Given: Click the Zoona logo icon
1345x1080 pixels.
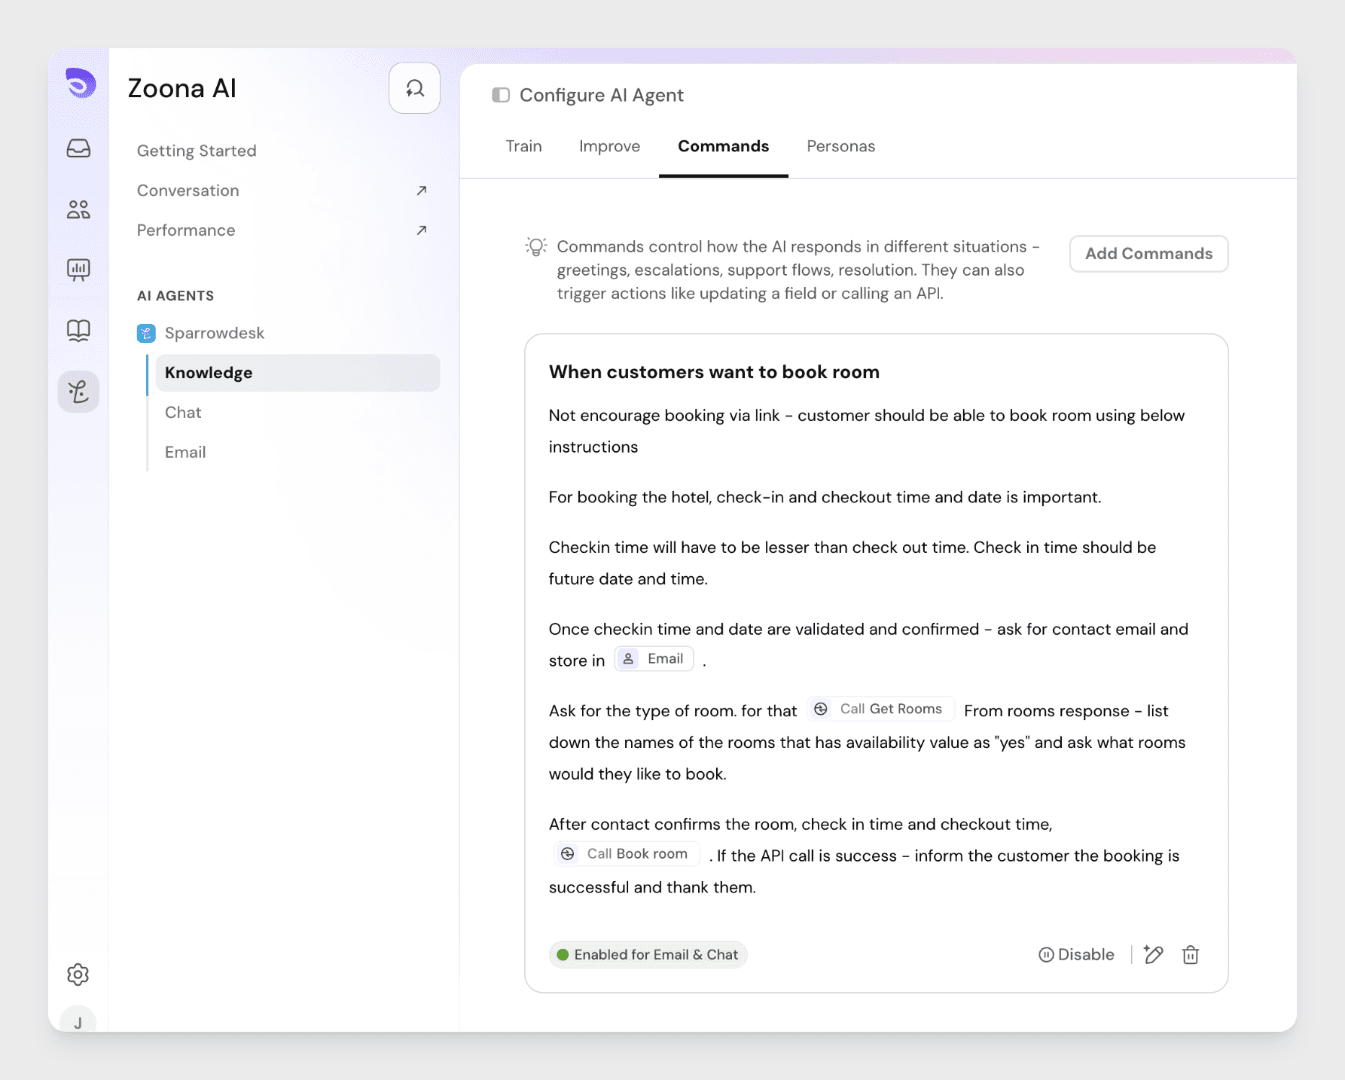Looking at the screenshot, I should coord(80,83).
